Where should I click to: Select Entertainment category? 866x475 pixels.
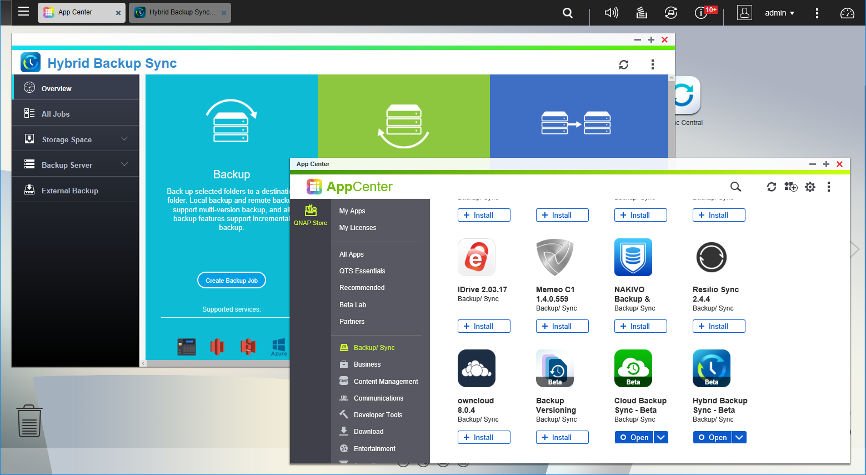coord(367,448)
